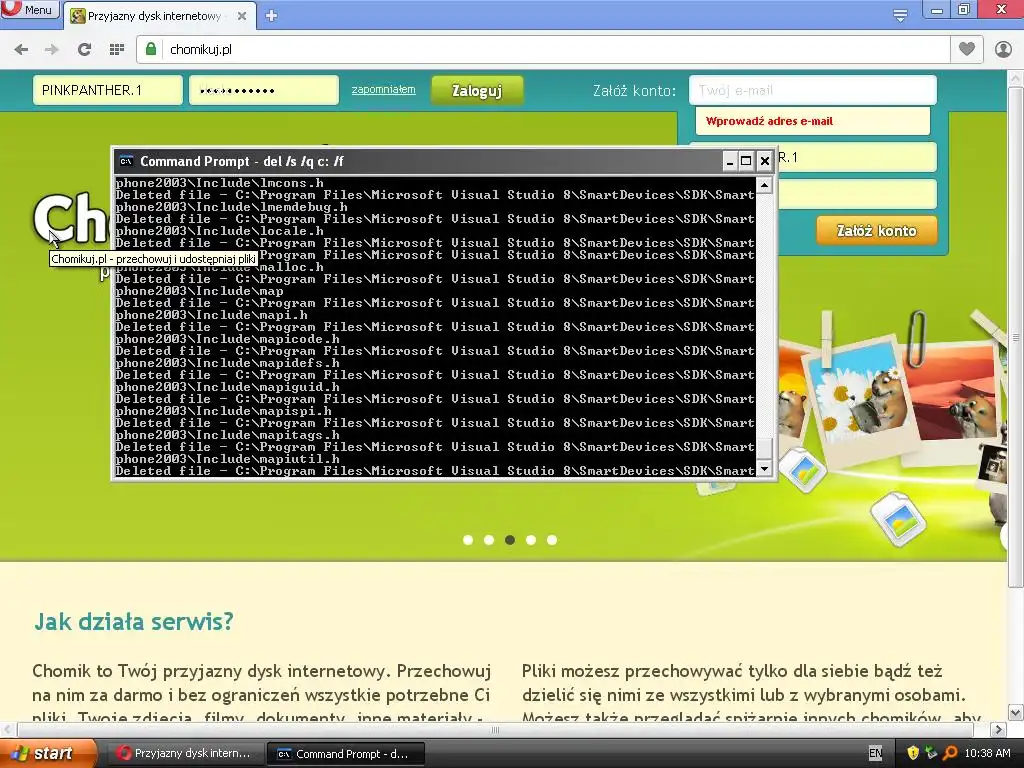Open the security shield tray icon
Screen dimensions: 1024x768
point(913,754)
